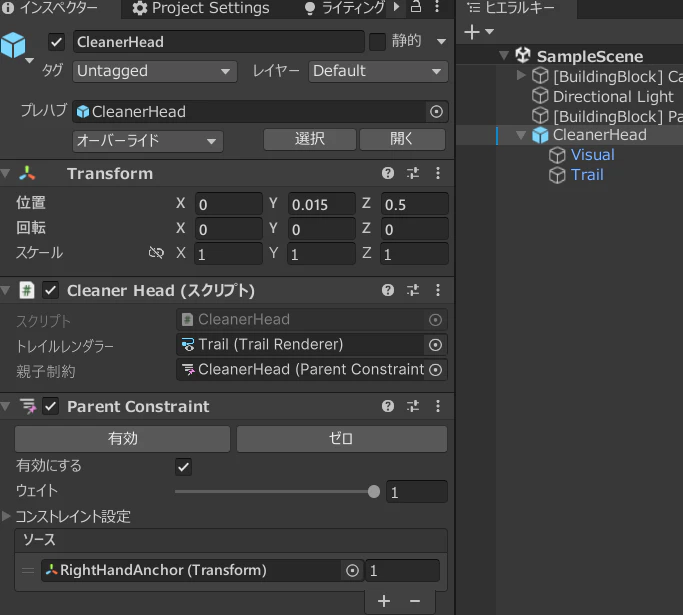Collapse the Transform component foldout
The height and width of the screenshot is (615, 683).
(x=5, y=173)
